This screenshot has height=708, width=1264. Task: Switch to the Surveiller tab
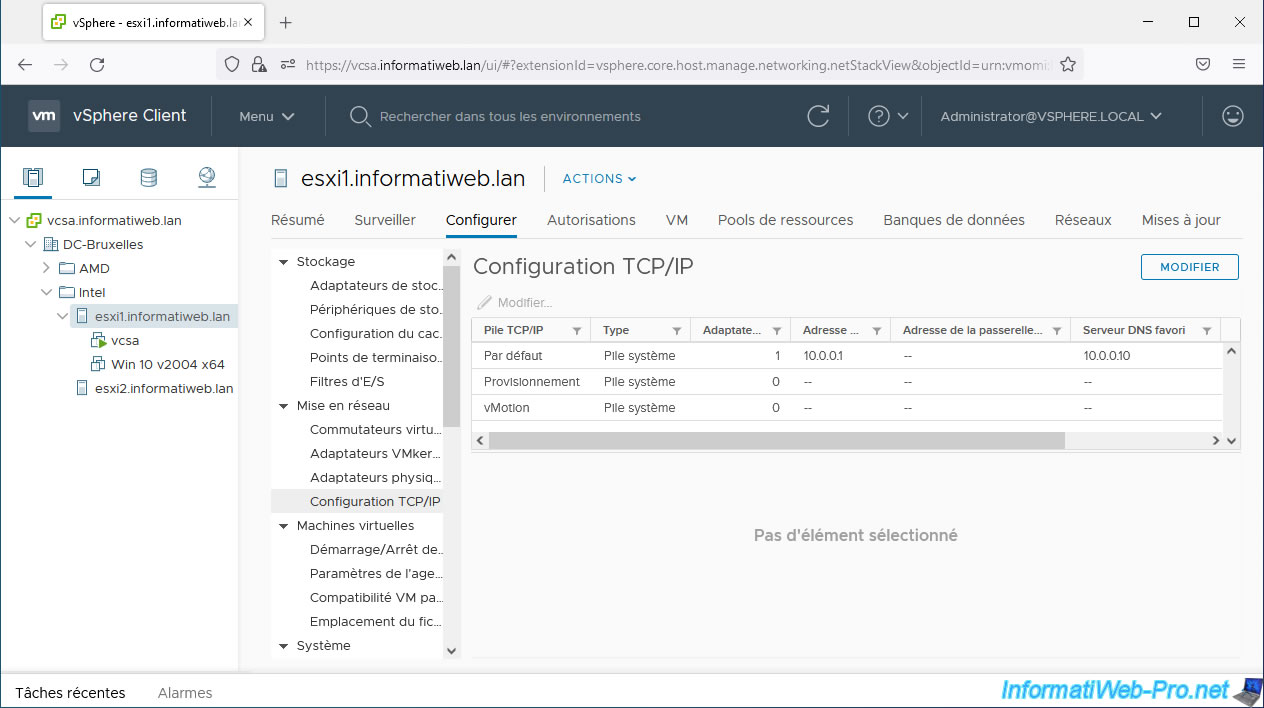pyautogui.click(x=385, y=220)
